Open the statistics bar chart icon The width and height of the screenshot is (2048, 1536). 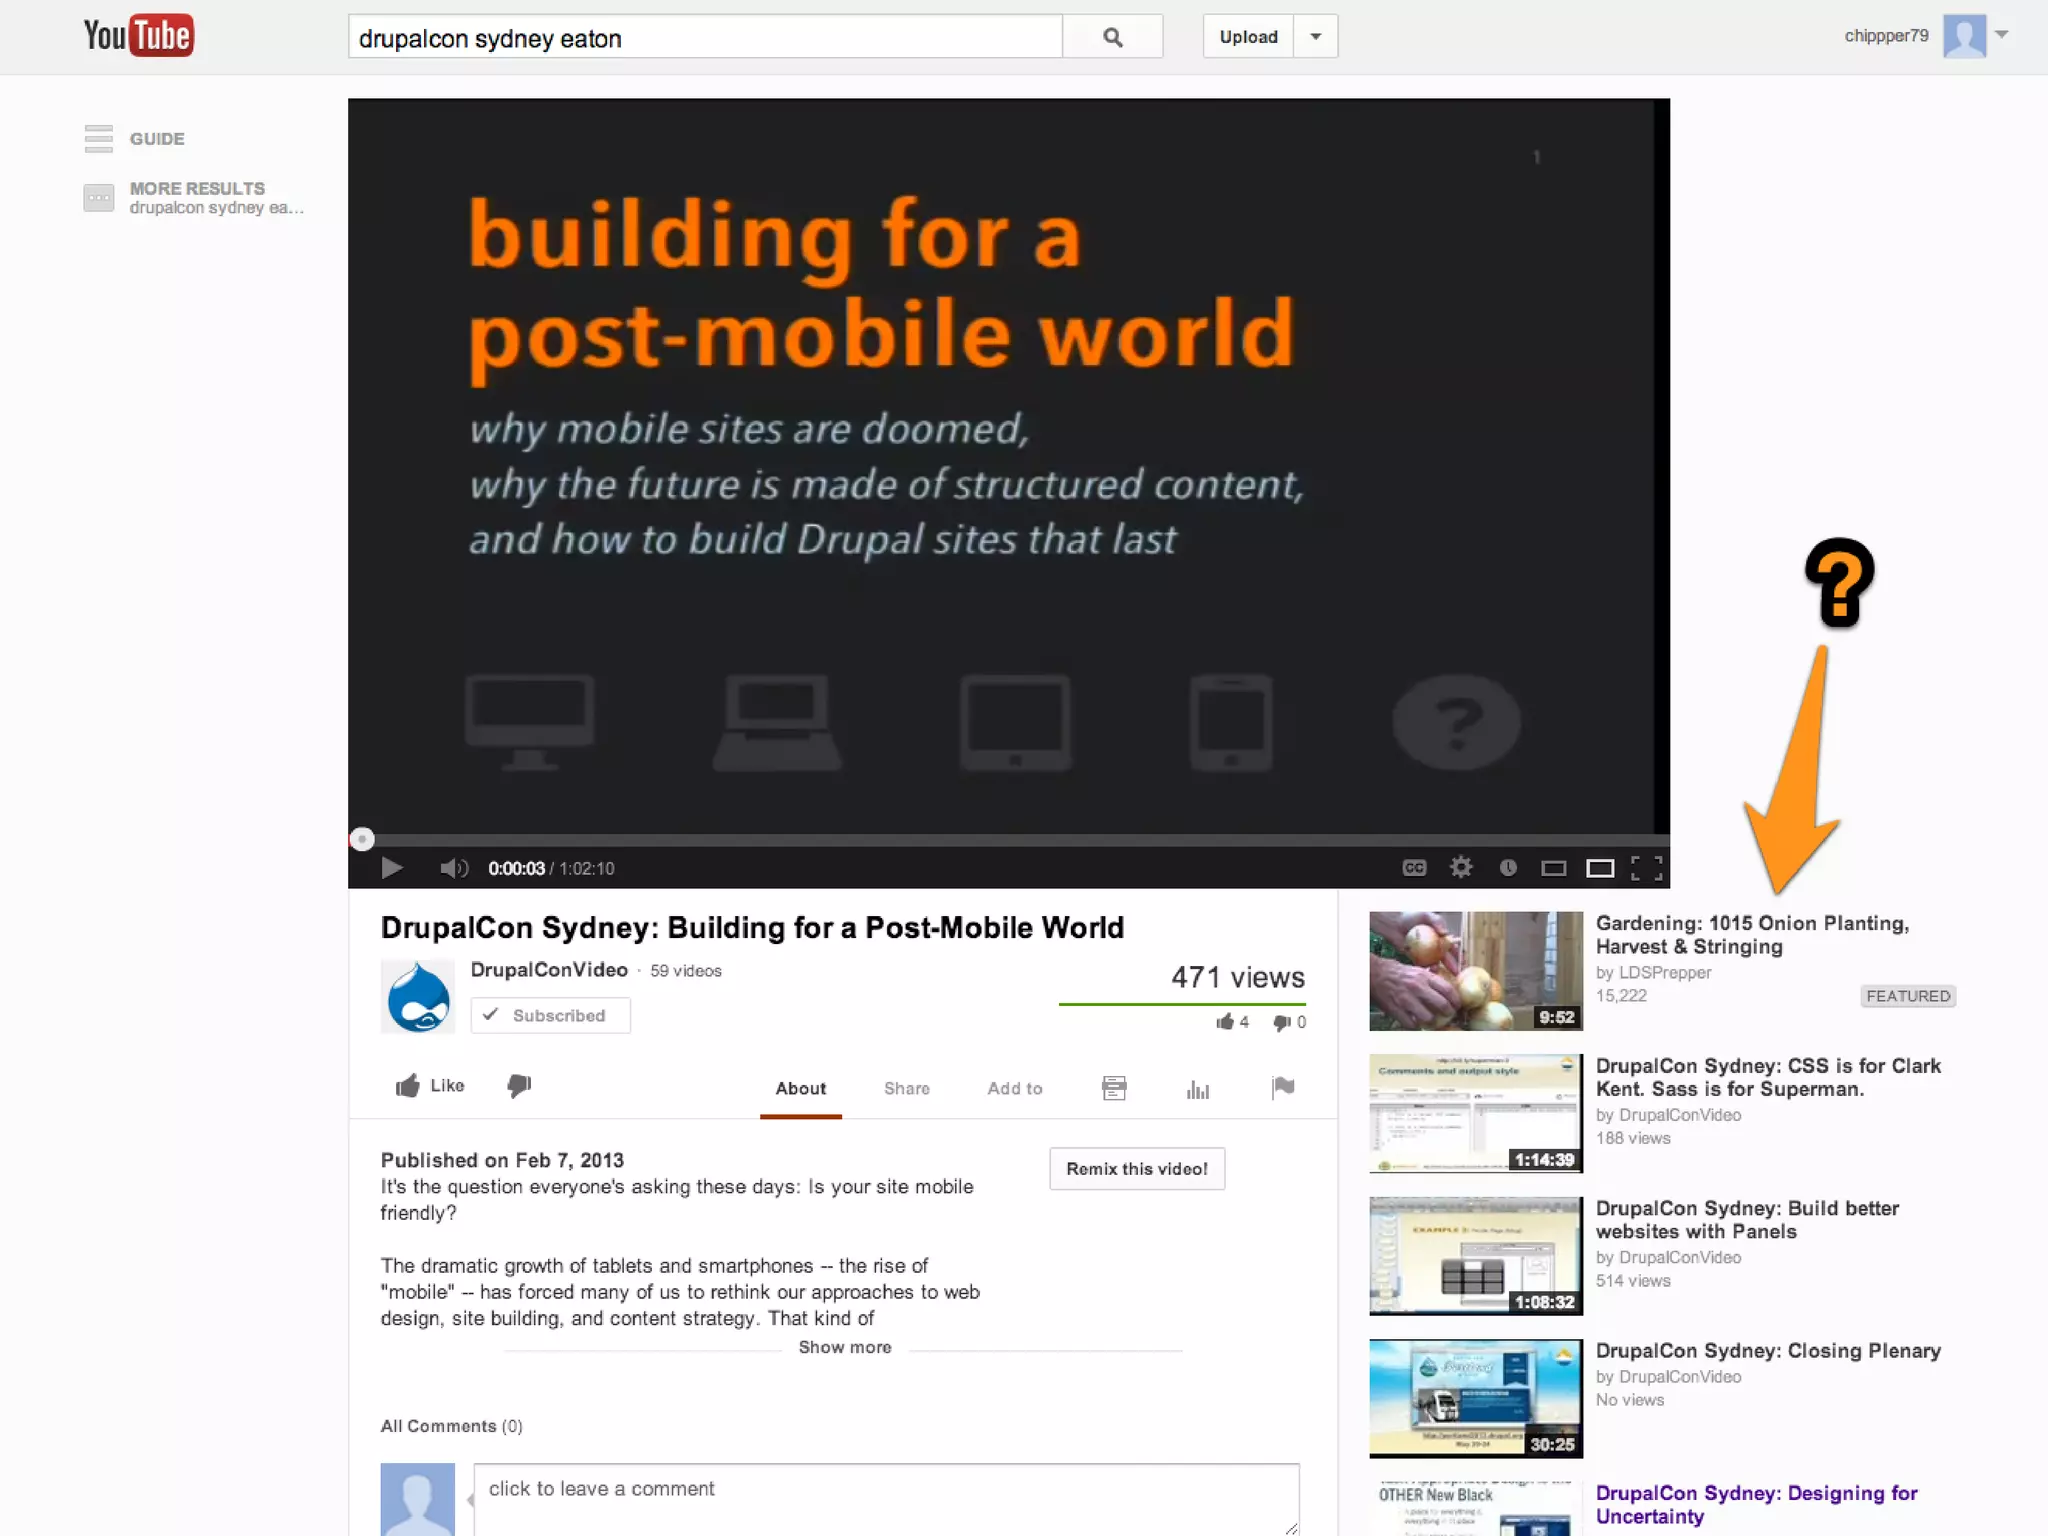1198,1088
